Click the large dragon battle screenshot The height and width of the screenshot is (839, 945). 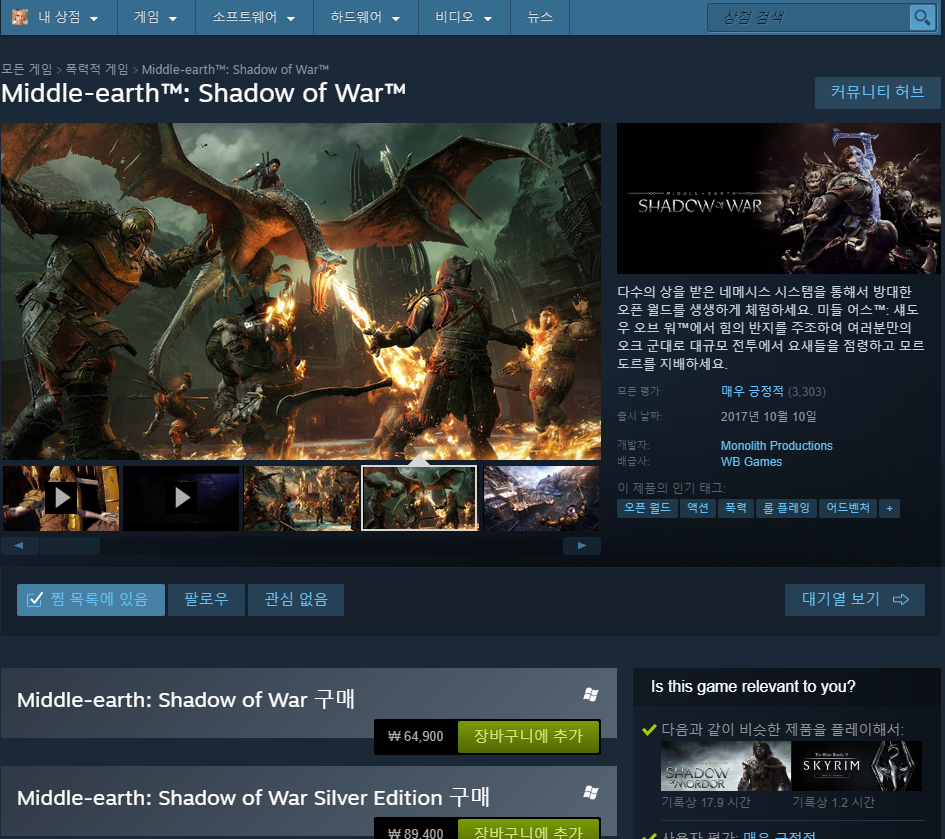(x=301, y=291)
